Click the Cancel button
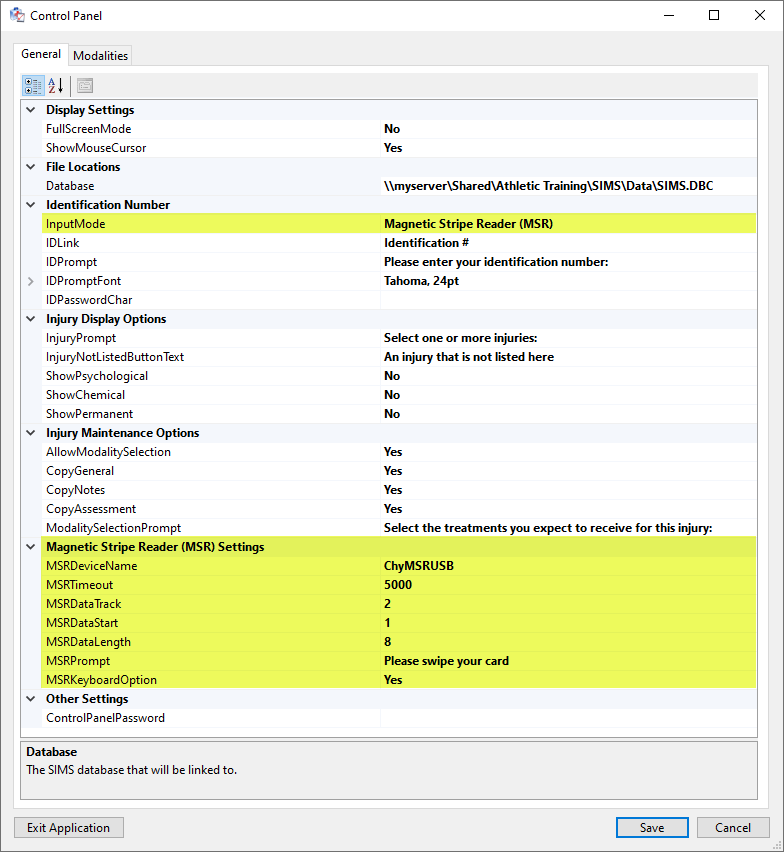 pos(733,828)
